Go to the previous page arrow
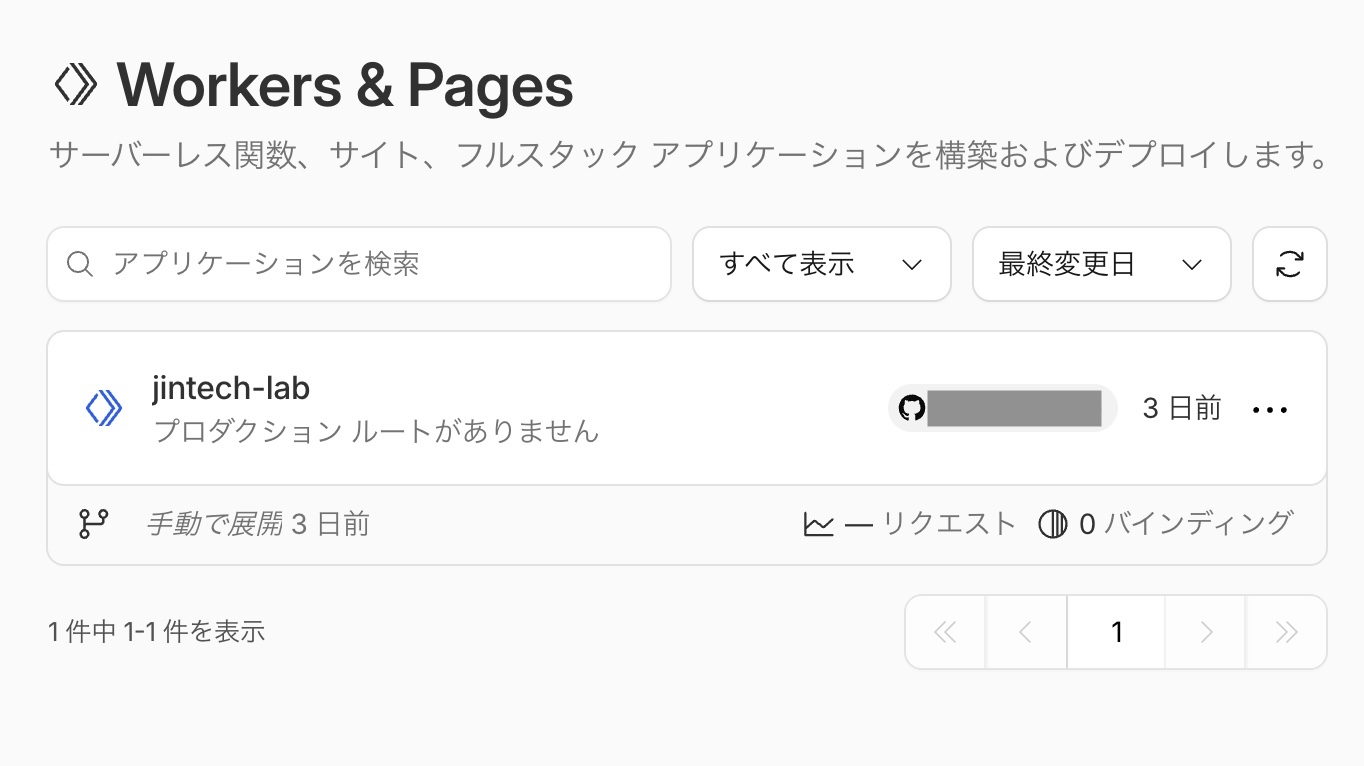 (x=1025, y=632)
